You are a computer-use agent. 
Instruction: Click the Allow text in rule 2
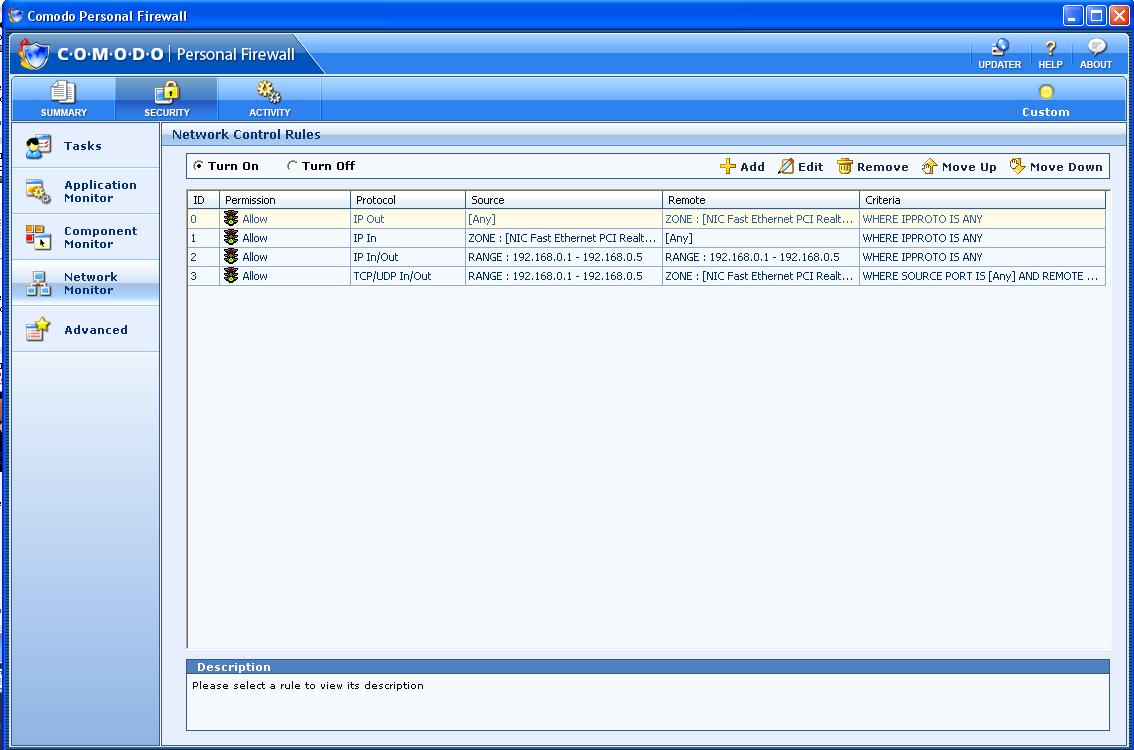[255, 257]
